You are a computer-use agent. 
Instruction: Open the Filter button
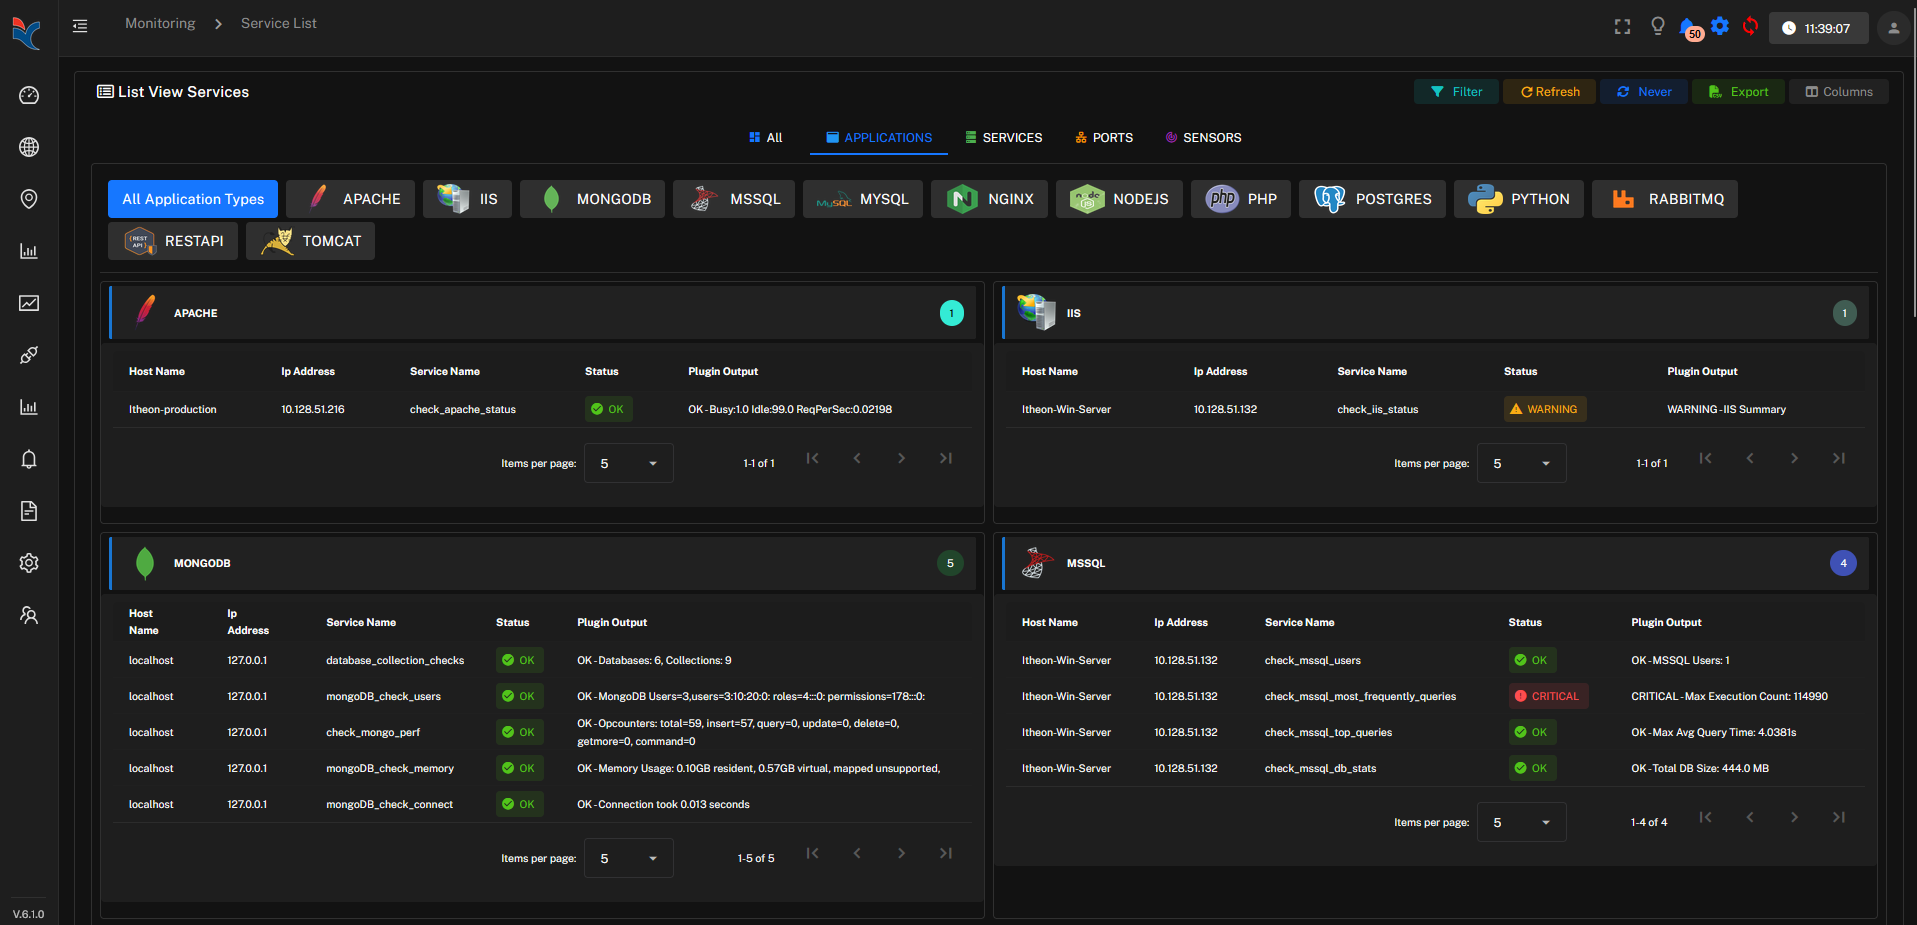pyautogui.click(x=1456, y=92)
